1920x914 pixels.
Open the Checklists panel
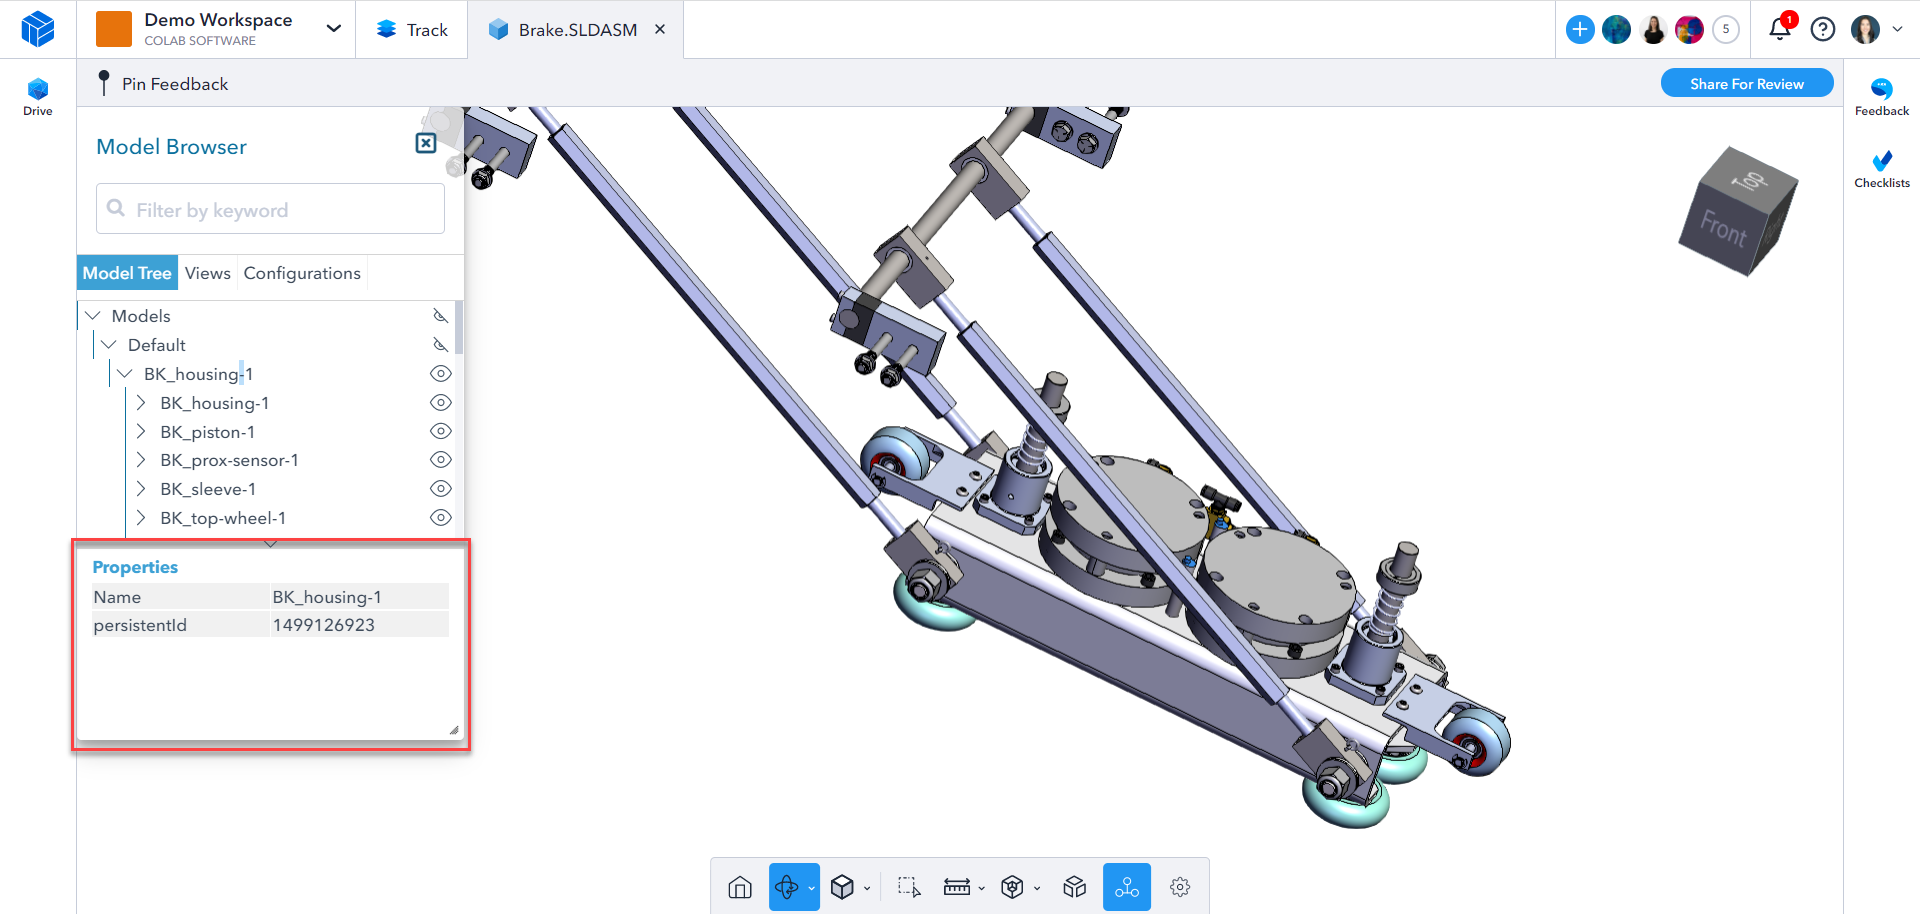click(x=1882, y=169)
